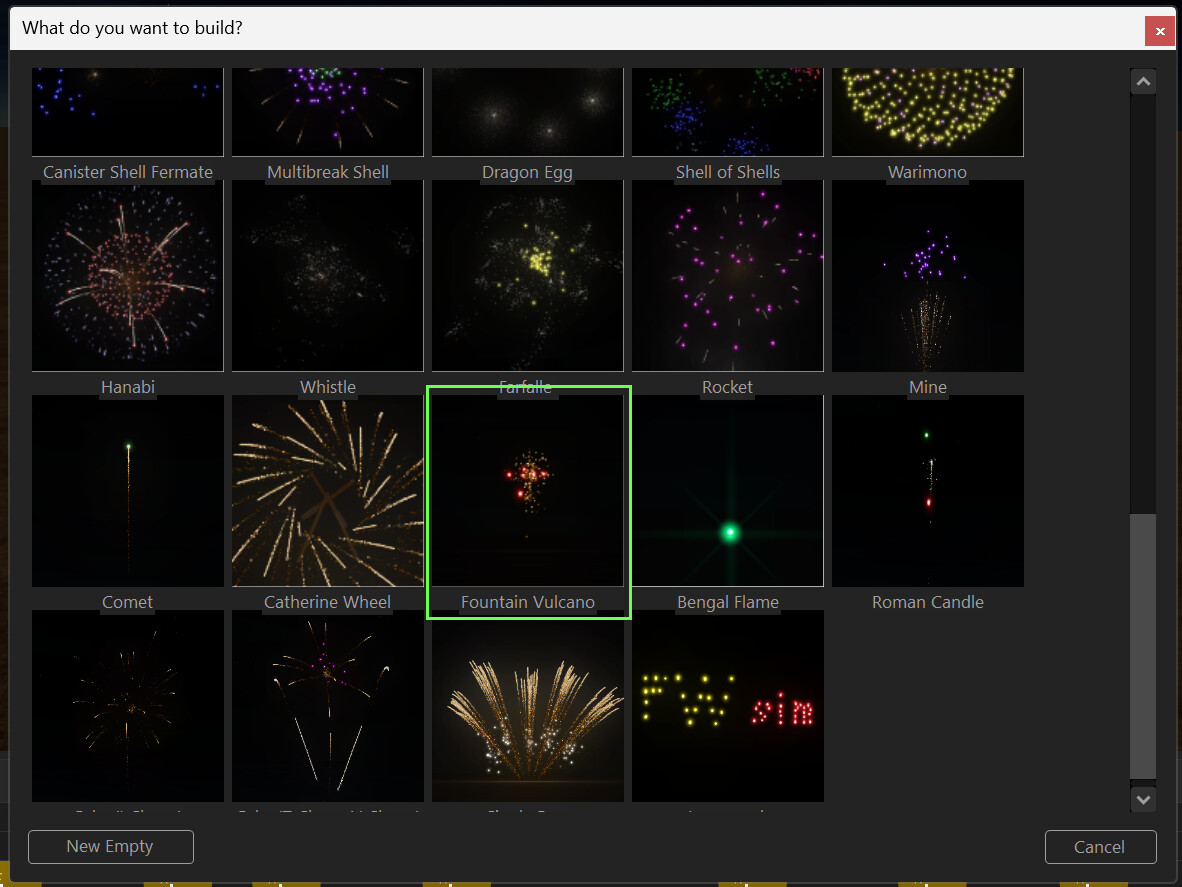This screenshot has height=887, width=1182.
Task: Select the Rocket firework preset
Action: pyautogui.click(x=728, y=276)
